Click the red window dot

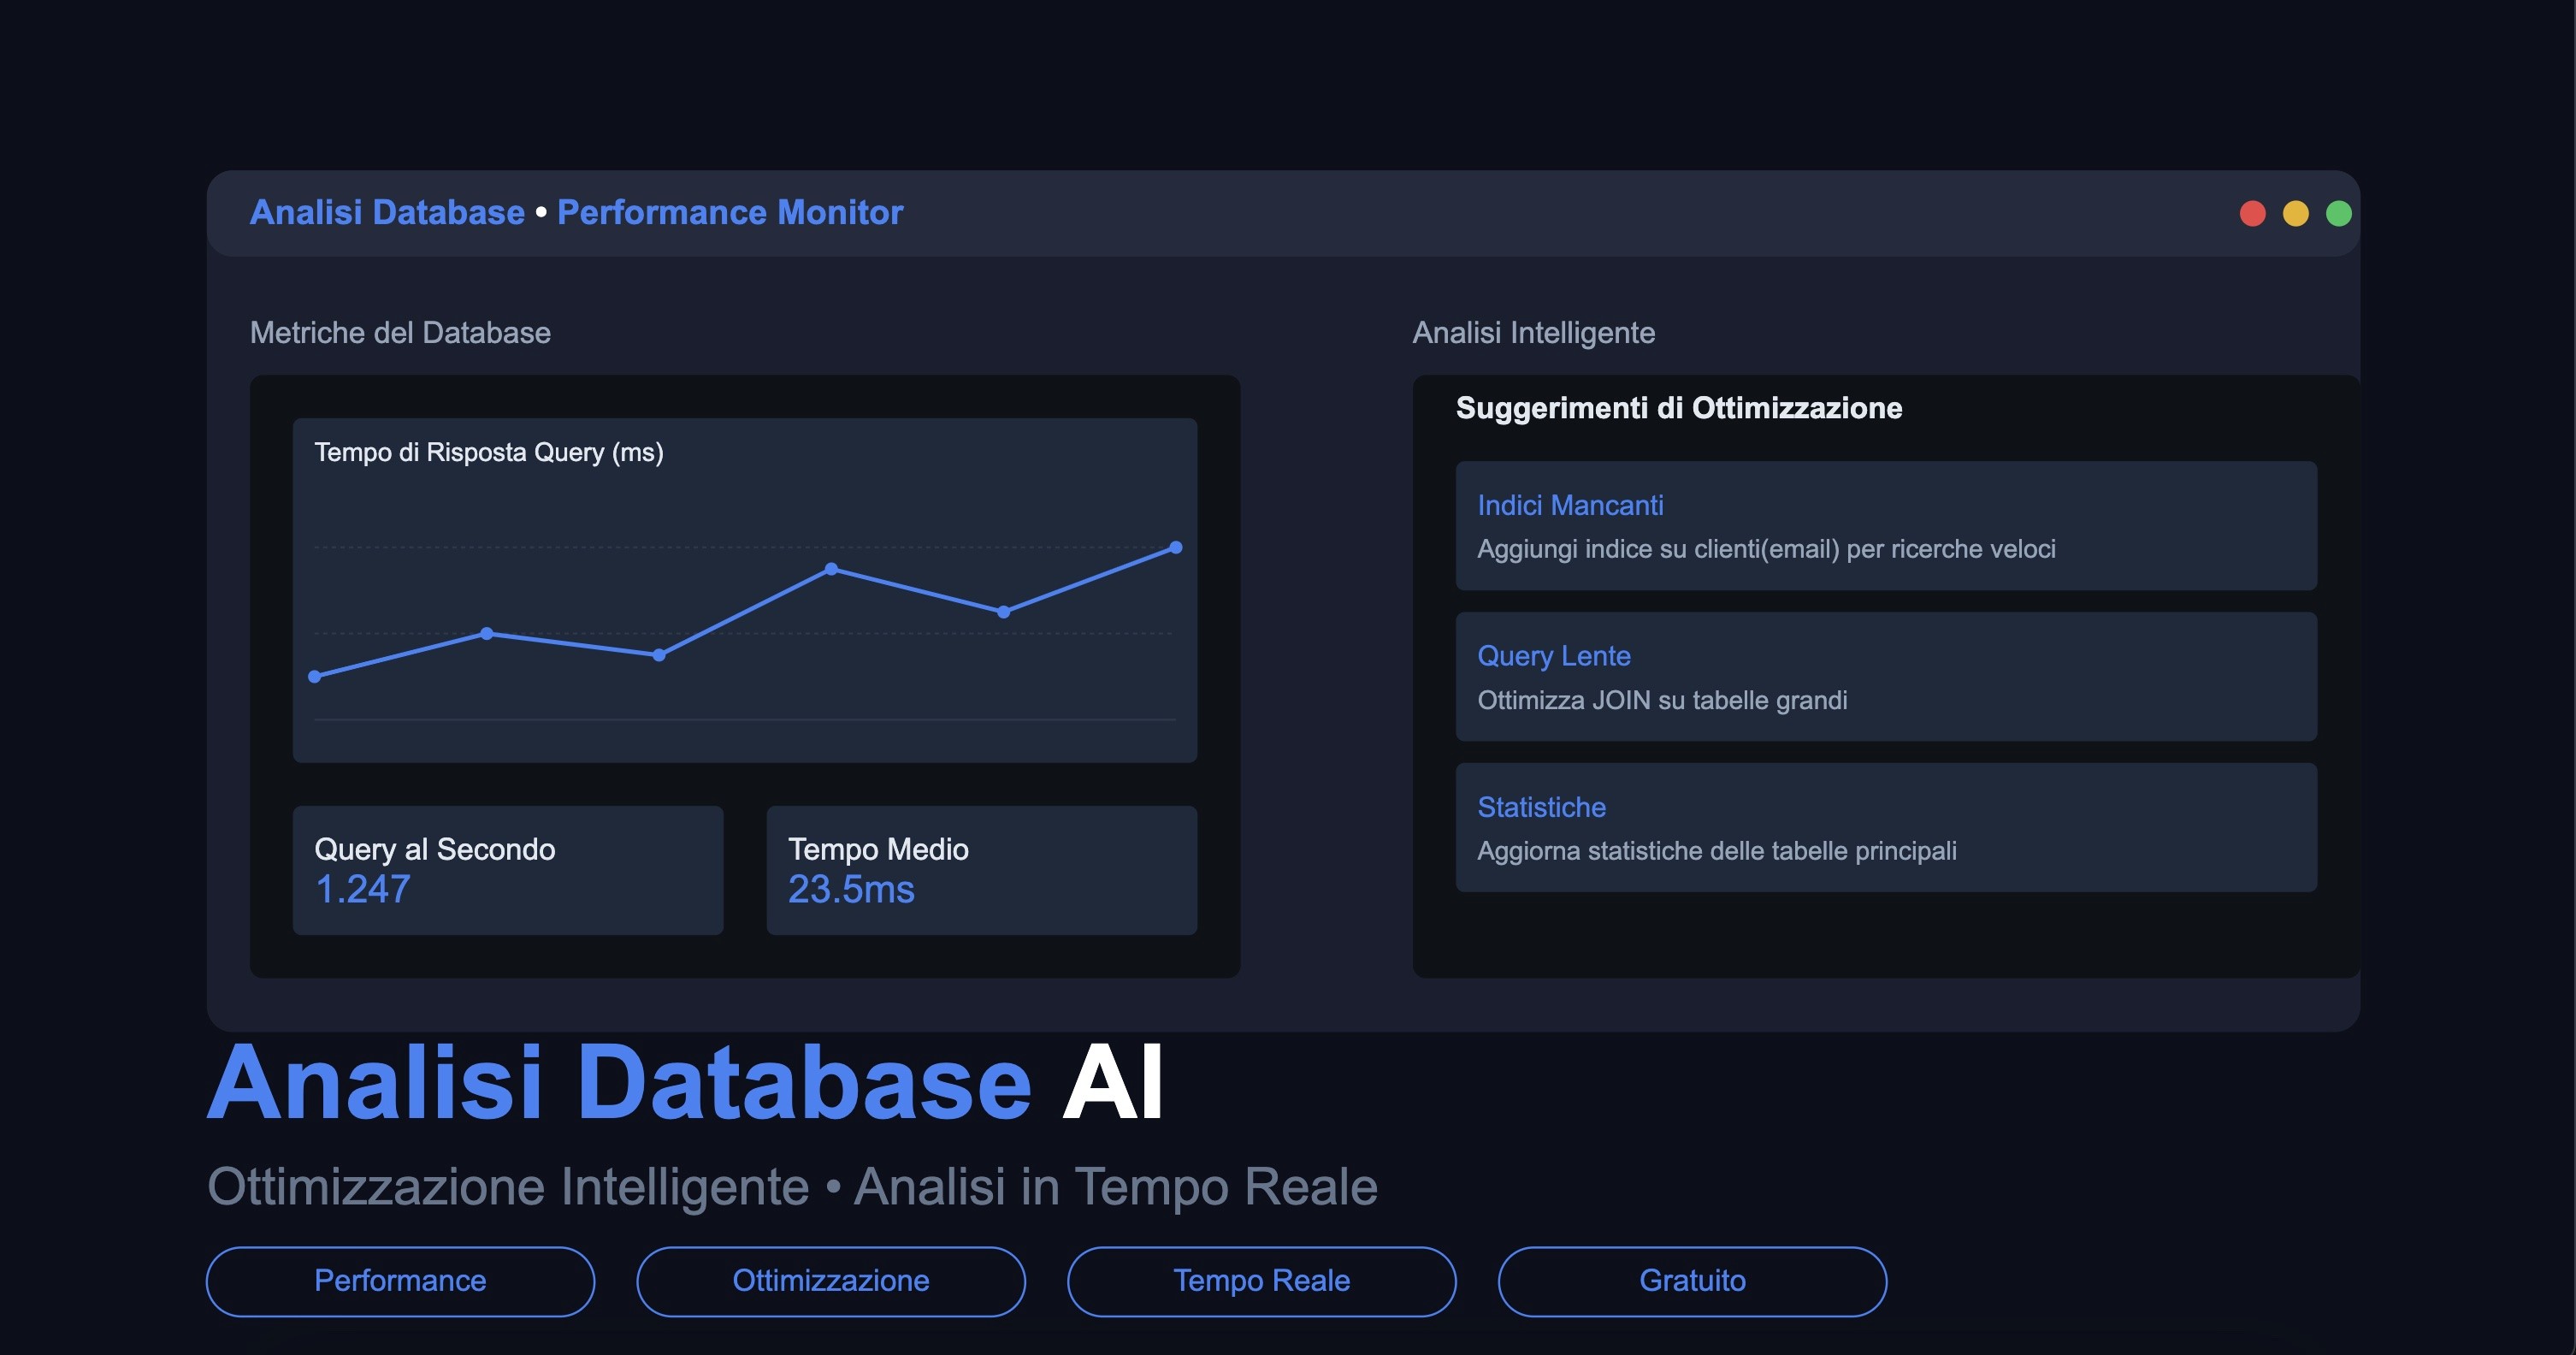click(x=2252, y=214)
